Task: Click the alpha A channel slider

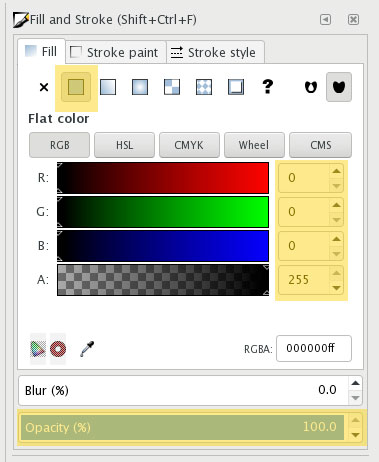Action: click(x=163, y=280)
